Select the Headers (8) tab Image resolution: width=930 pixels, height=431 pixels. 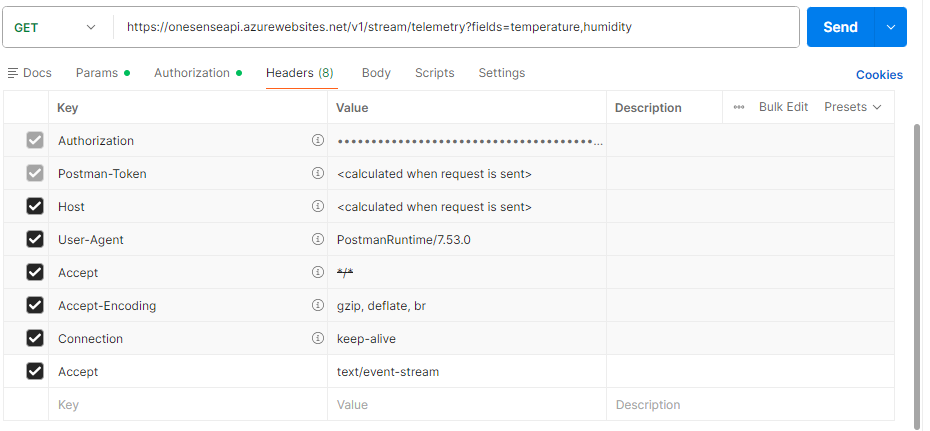(x=300, y=73)
